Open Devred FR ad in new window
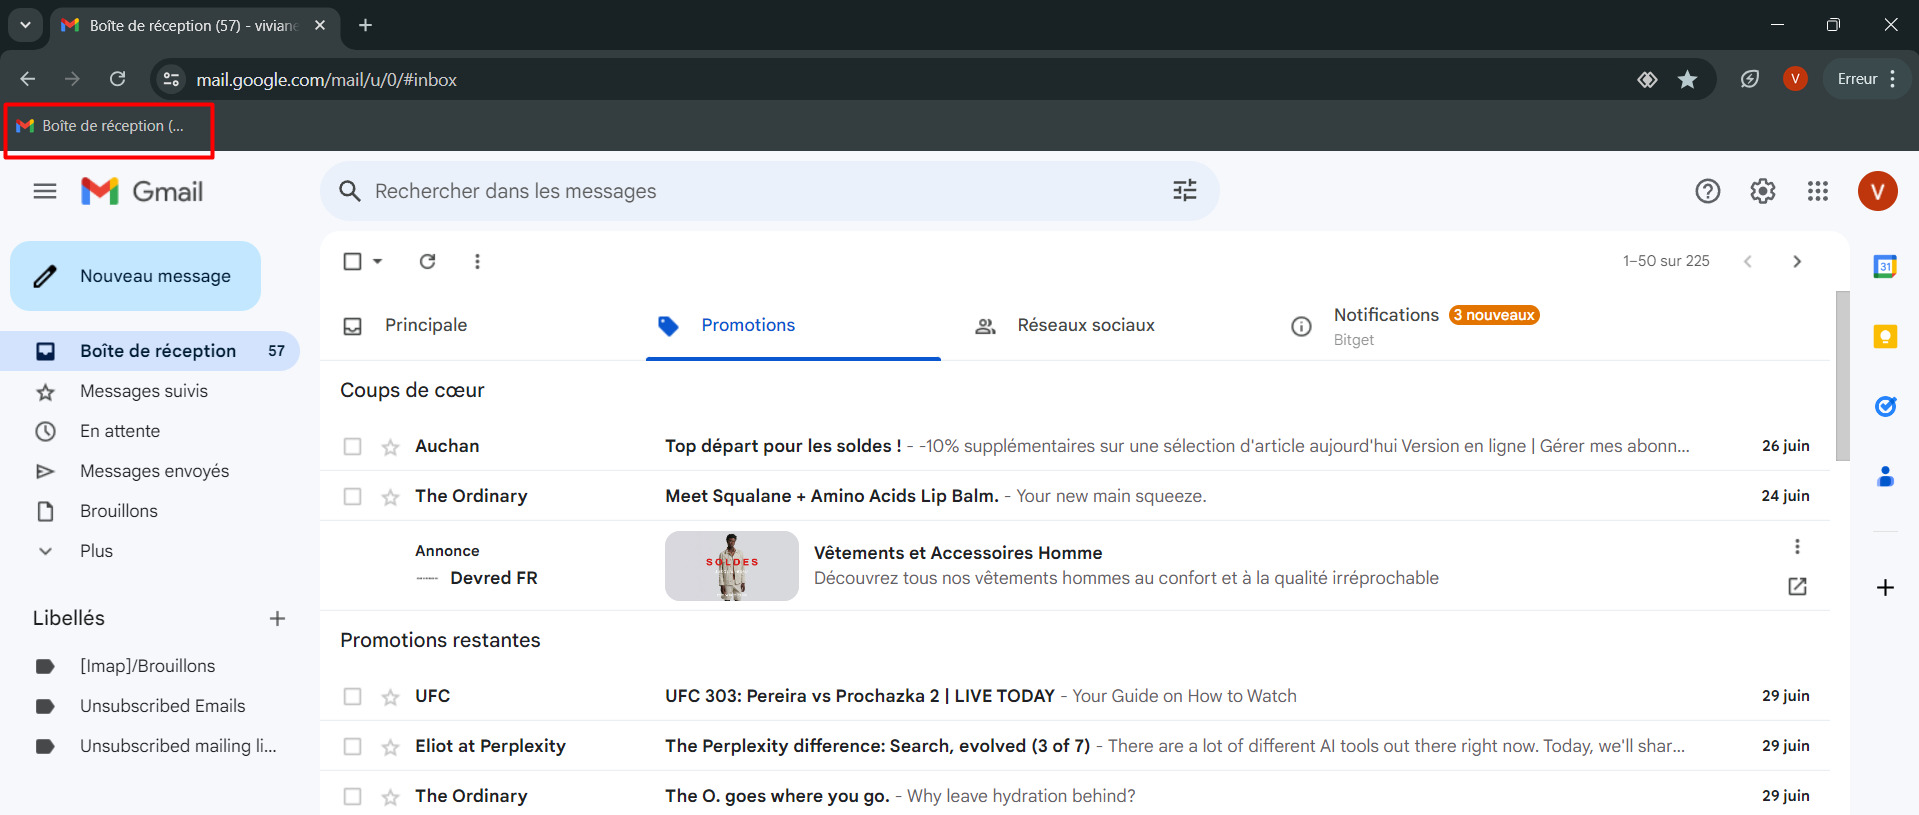Viewport: 1919px width, 815px height. point(1797,586)
